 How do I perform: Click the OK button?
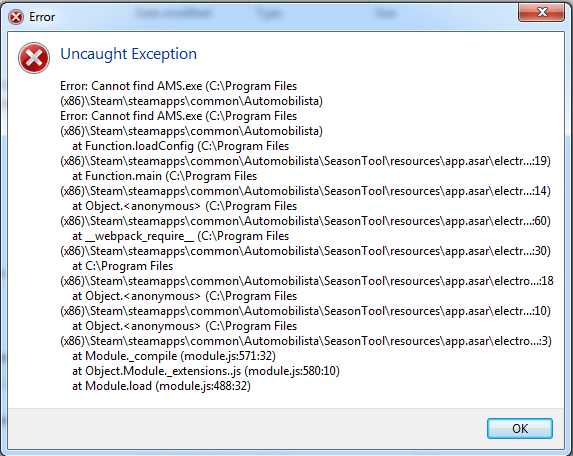tap(520, 428)
